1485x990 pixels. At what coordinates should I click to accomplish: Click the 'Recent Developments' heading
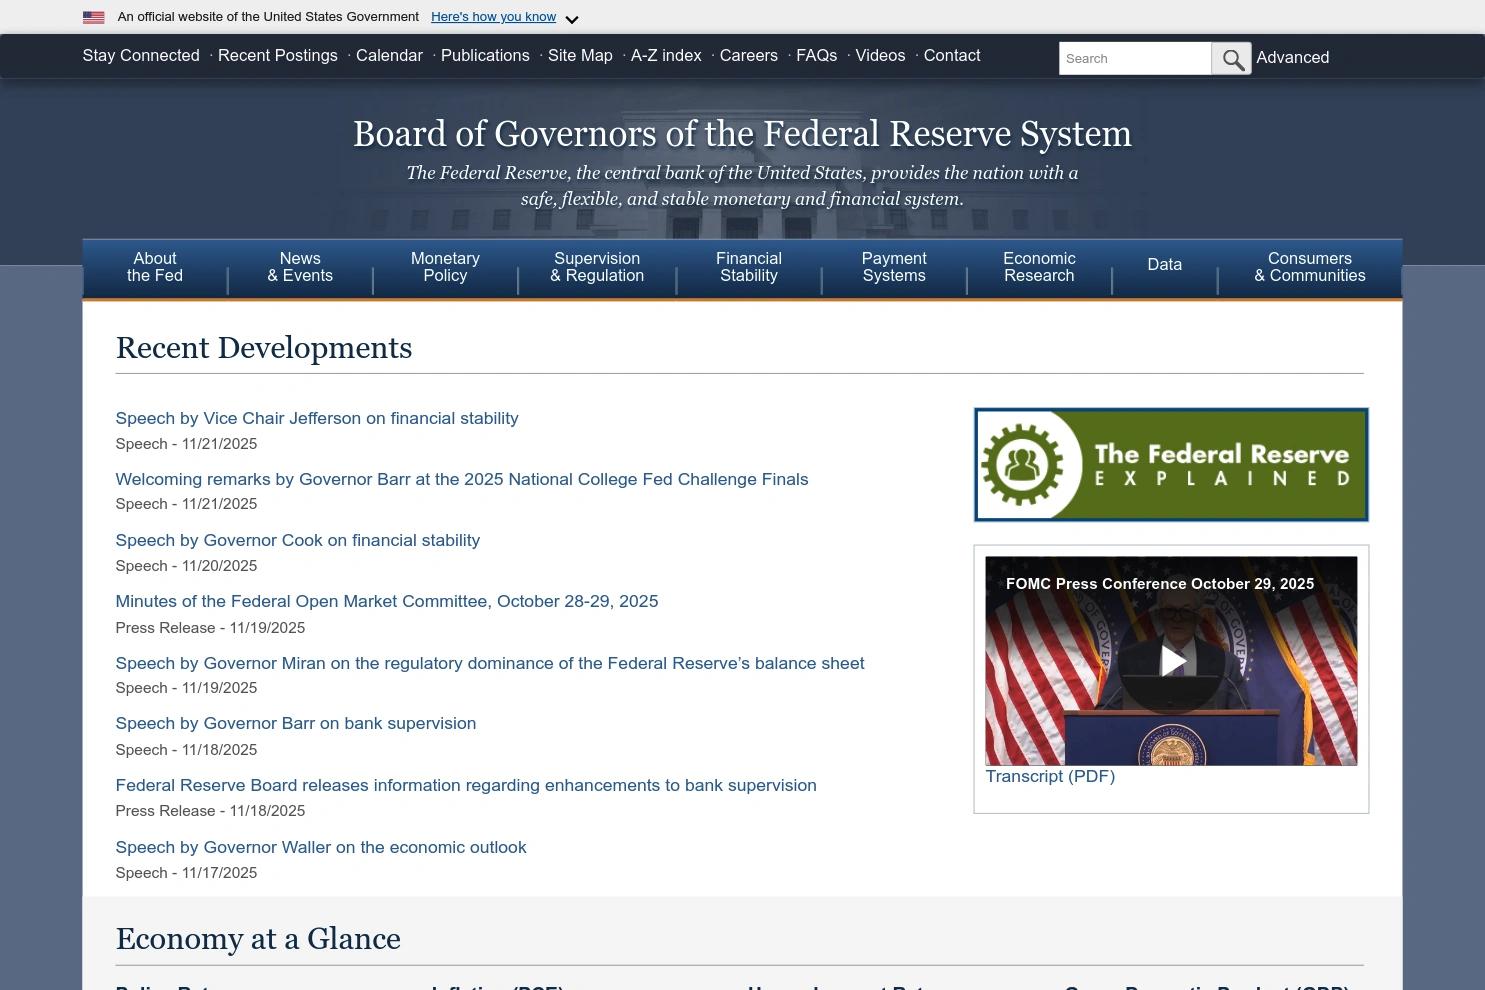pos(264,348)
